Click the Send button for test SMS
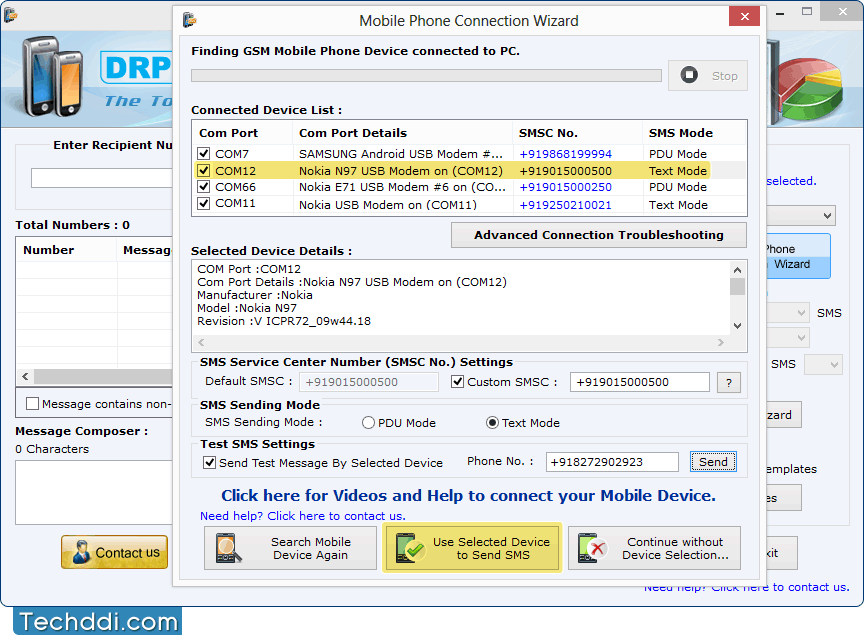The height and width of the screenshot is (635, 864). click(x=713, y=462)
